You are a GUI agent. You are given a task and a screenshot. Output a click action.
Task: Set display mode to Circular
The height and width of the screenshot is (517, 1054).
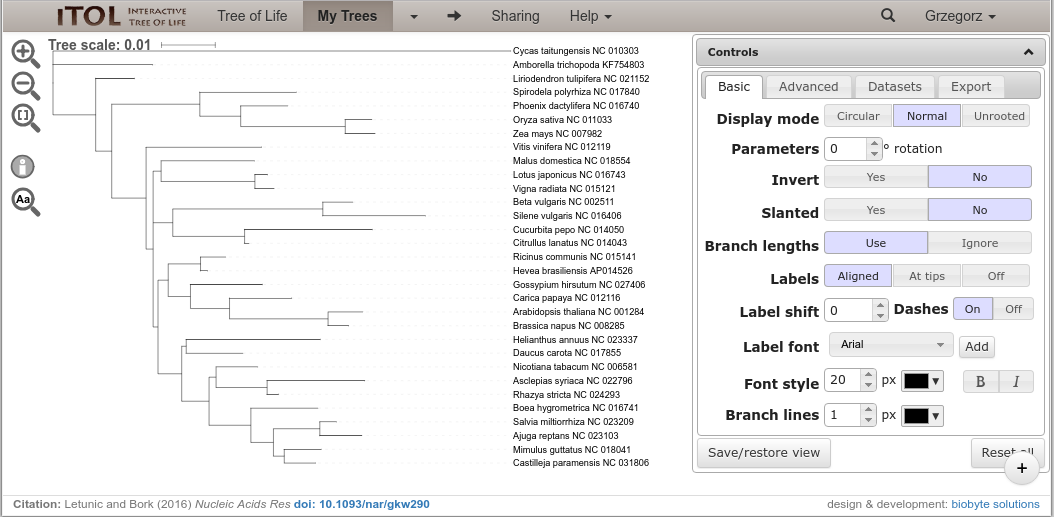(x=858, y=116)
